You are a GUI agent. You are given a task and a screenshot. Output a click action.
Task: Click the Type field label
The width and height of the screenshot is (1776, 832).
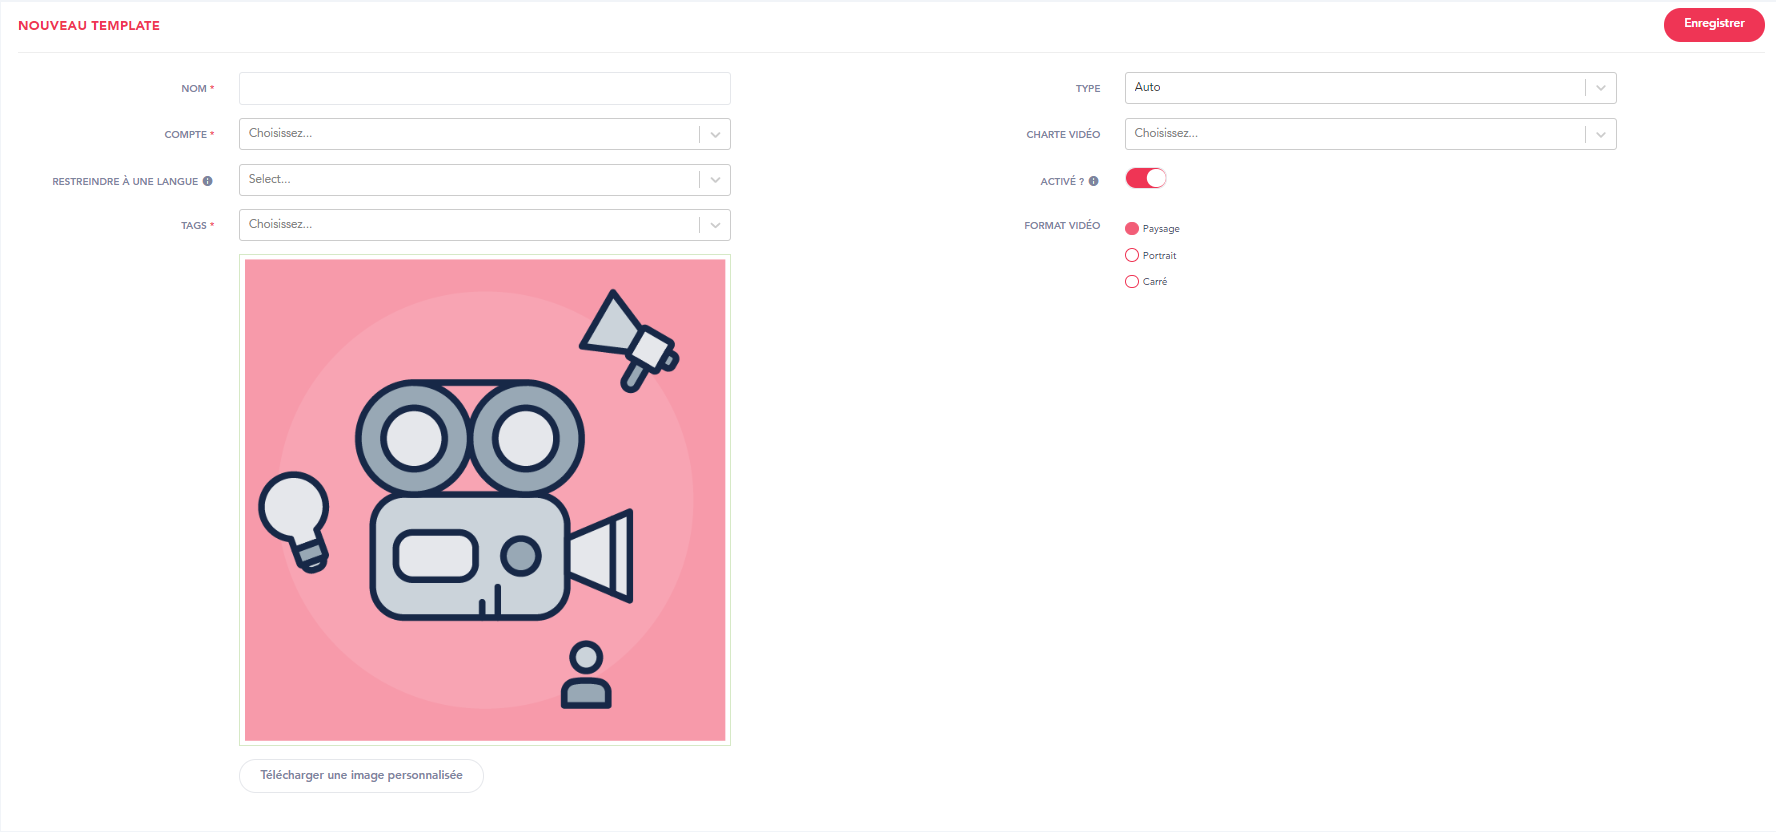[1088, 89]
